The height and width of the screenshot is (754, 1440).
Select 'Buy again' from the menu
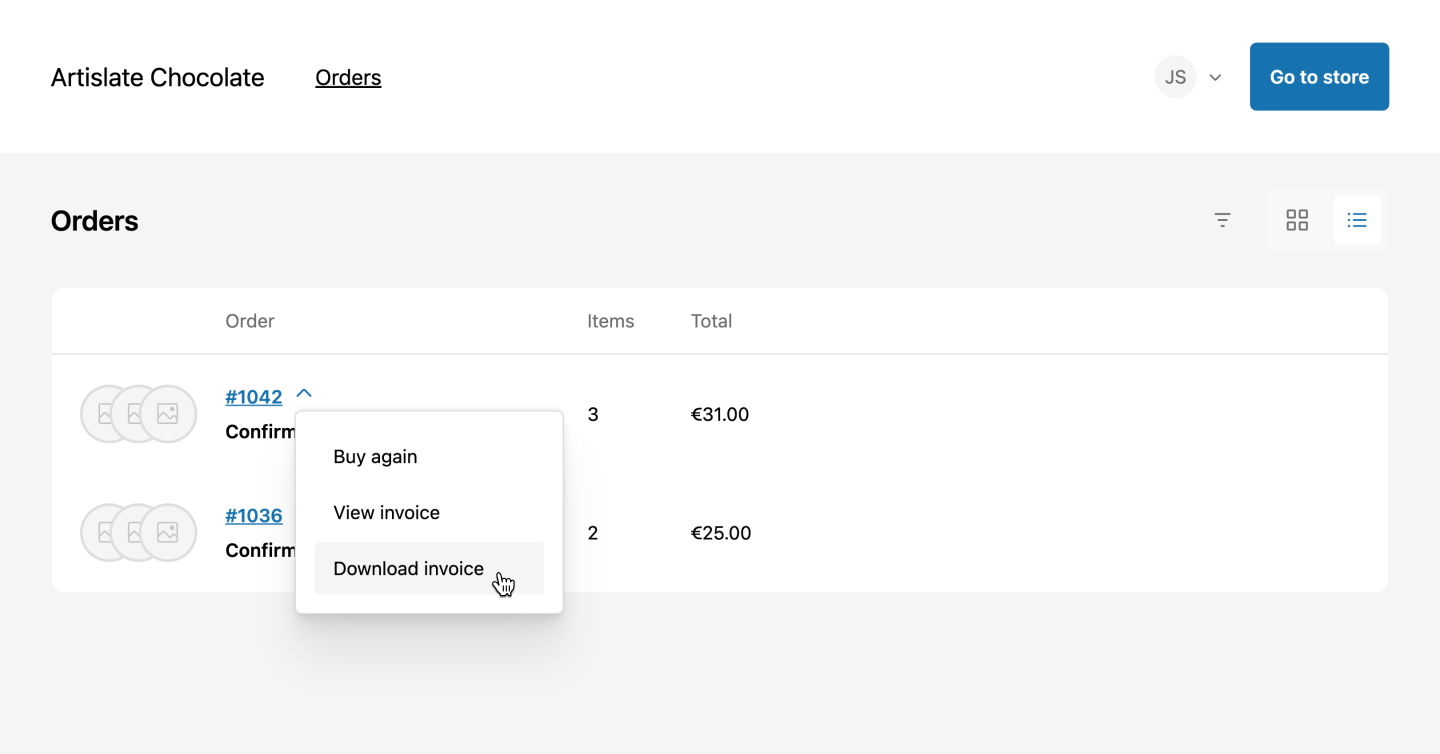coord(375,456)
